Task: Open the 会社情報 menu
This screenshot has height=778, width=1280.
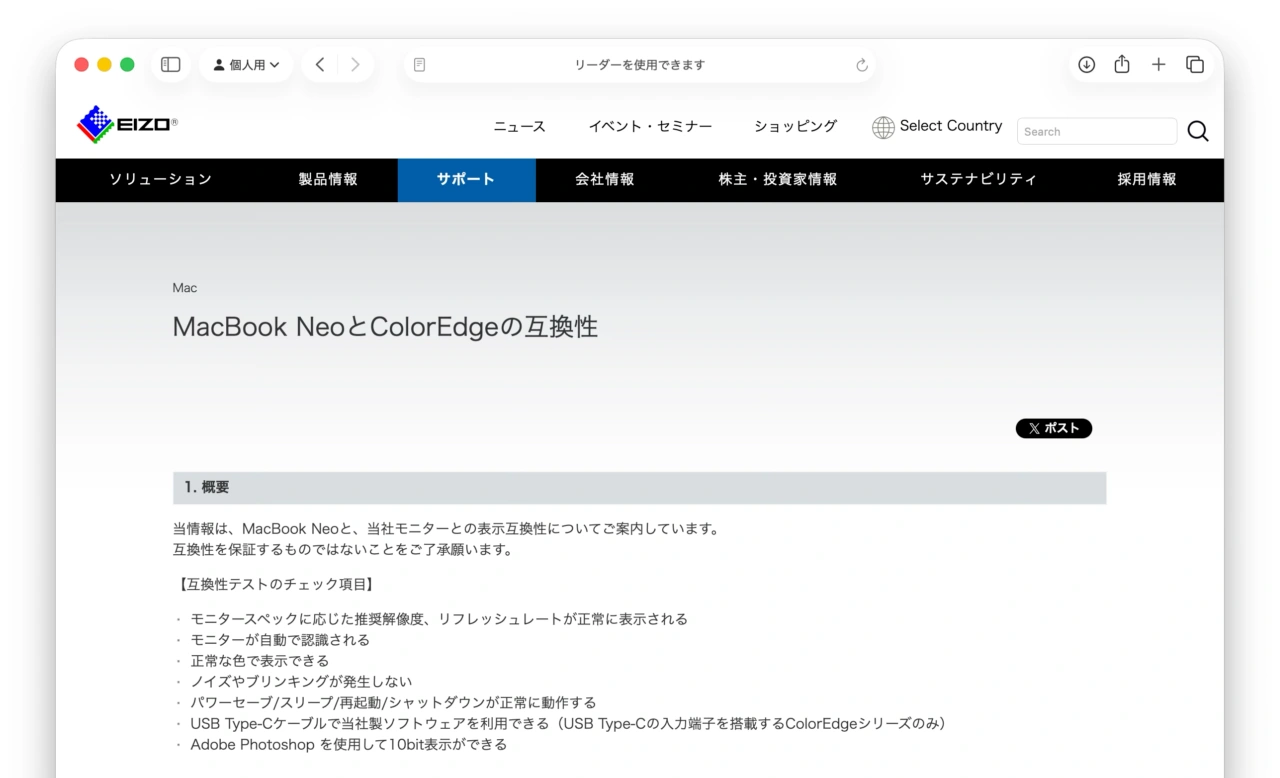Action: pyautogui.click(x=605, y=180)
